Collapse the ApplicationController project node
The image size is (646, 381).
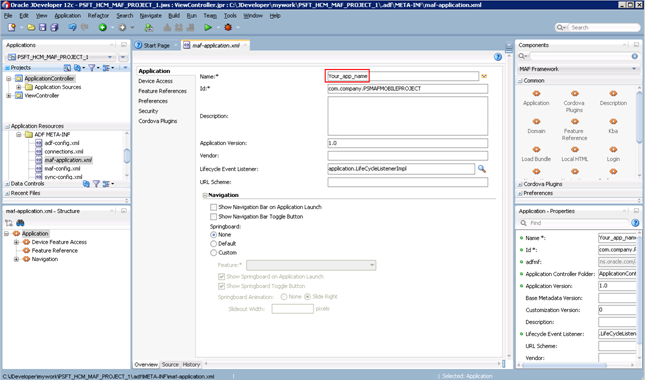coord(8,79)
